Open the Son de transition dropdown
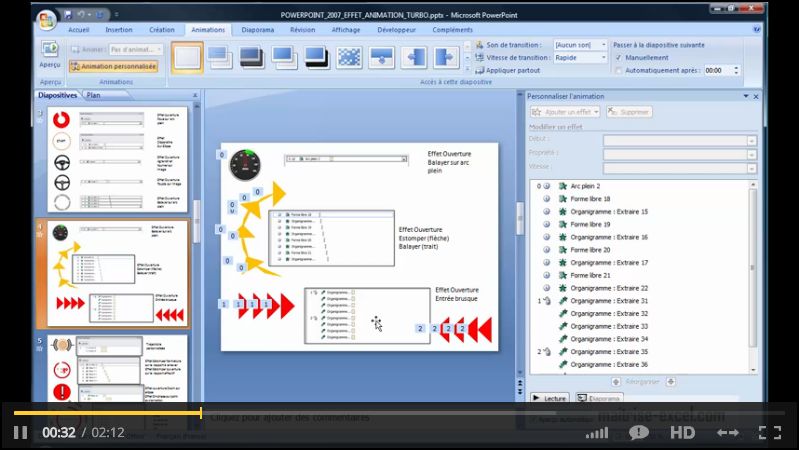This screenshot has width=799, height=450. point(604,45)
